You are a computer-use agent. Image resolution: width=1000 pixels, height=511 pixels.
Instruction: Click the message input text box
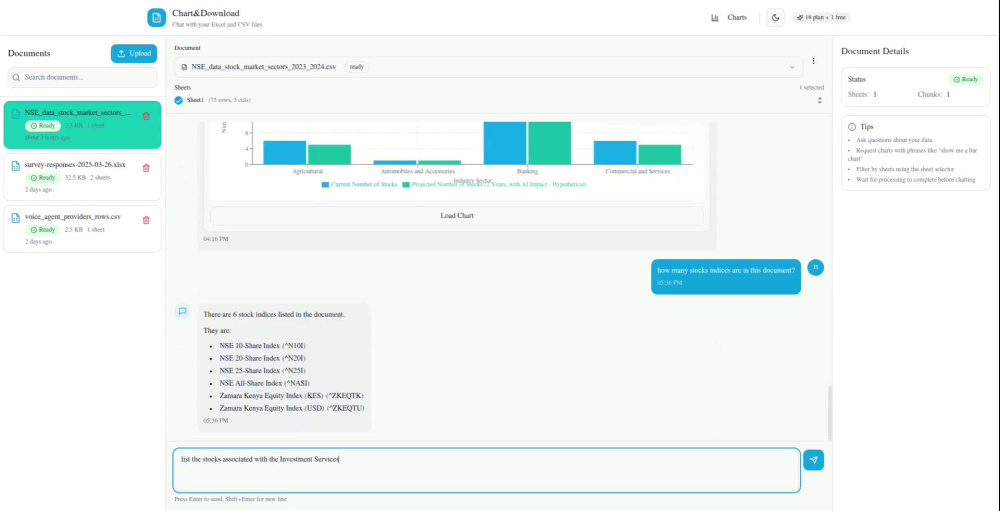click(x=487, y=470)
